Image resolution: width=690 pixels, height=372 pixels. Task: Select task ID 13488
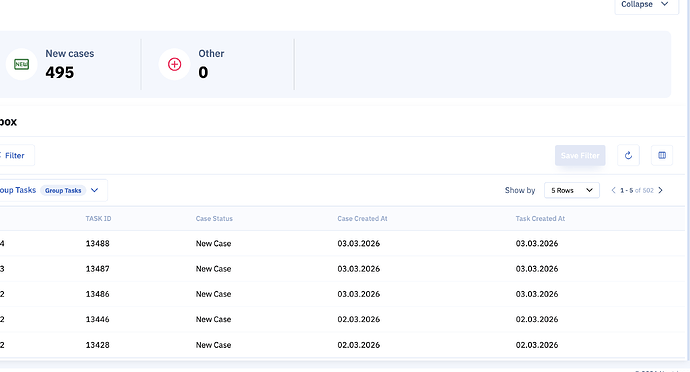(98, 243)
